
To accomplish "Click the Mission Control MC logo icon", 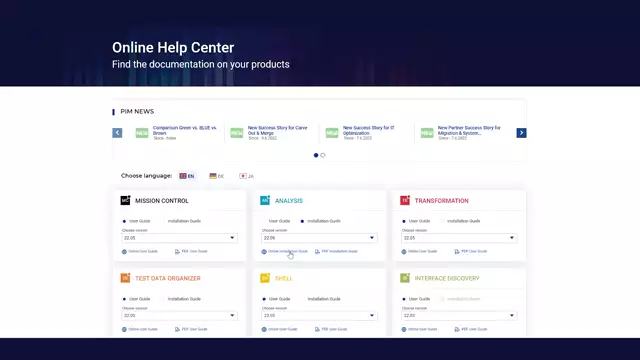I will [125, 200].
